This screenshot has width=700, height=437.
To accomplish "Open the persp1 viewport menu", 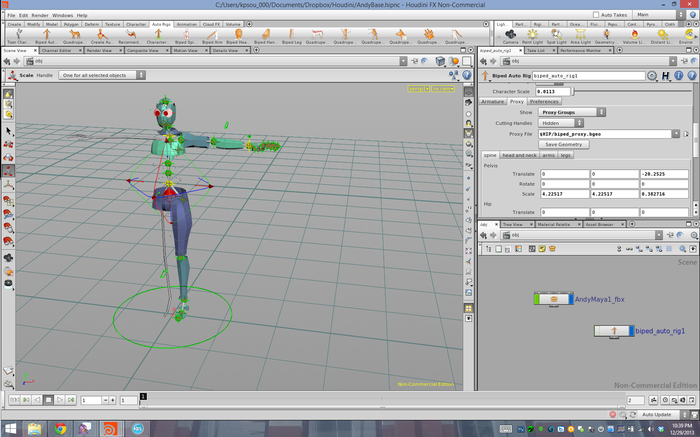I will [x=418, y=89].
